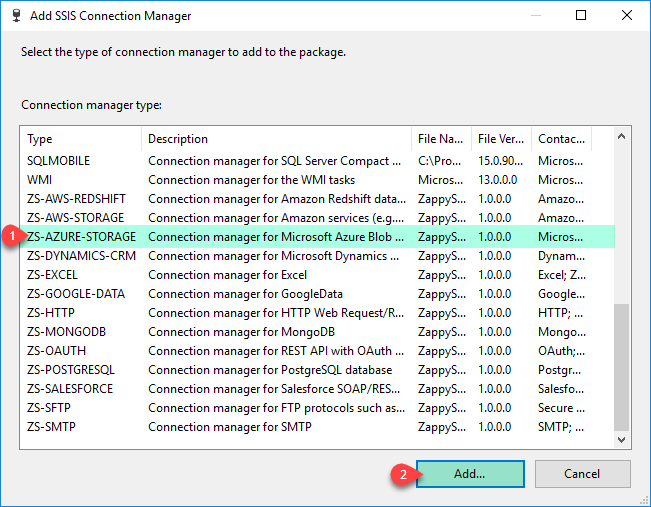Click the Add... button
Image resolution: width=651 pixels, height=507 pixels.
[x=470, y=474]
